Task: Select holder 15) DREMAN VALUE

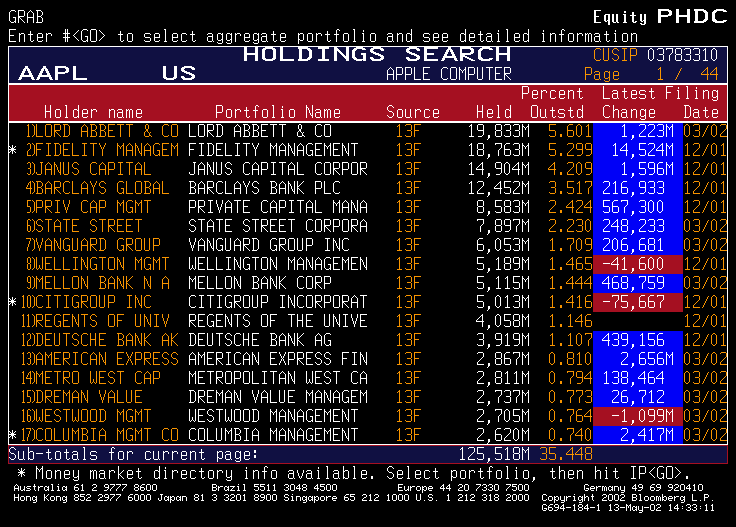Action: [x=81, y=397]
